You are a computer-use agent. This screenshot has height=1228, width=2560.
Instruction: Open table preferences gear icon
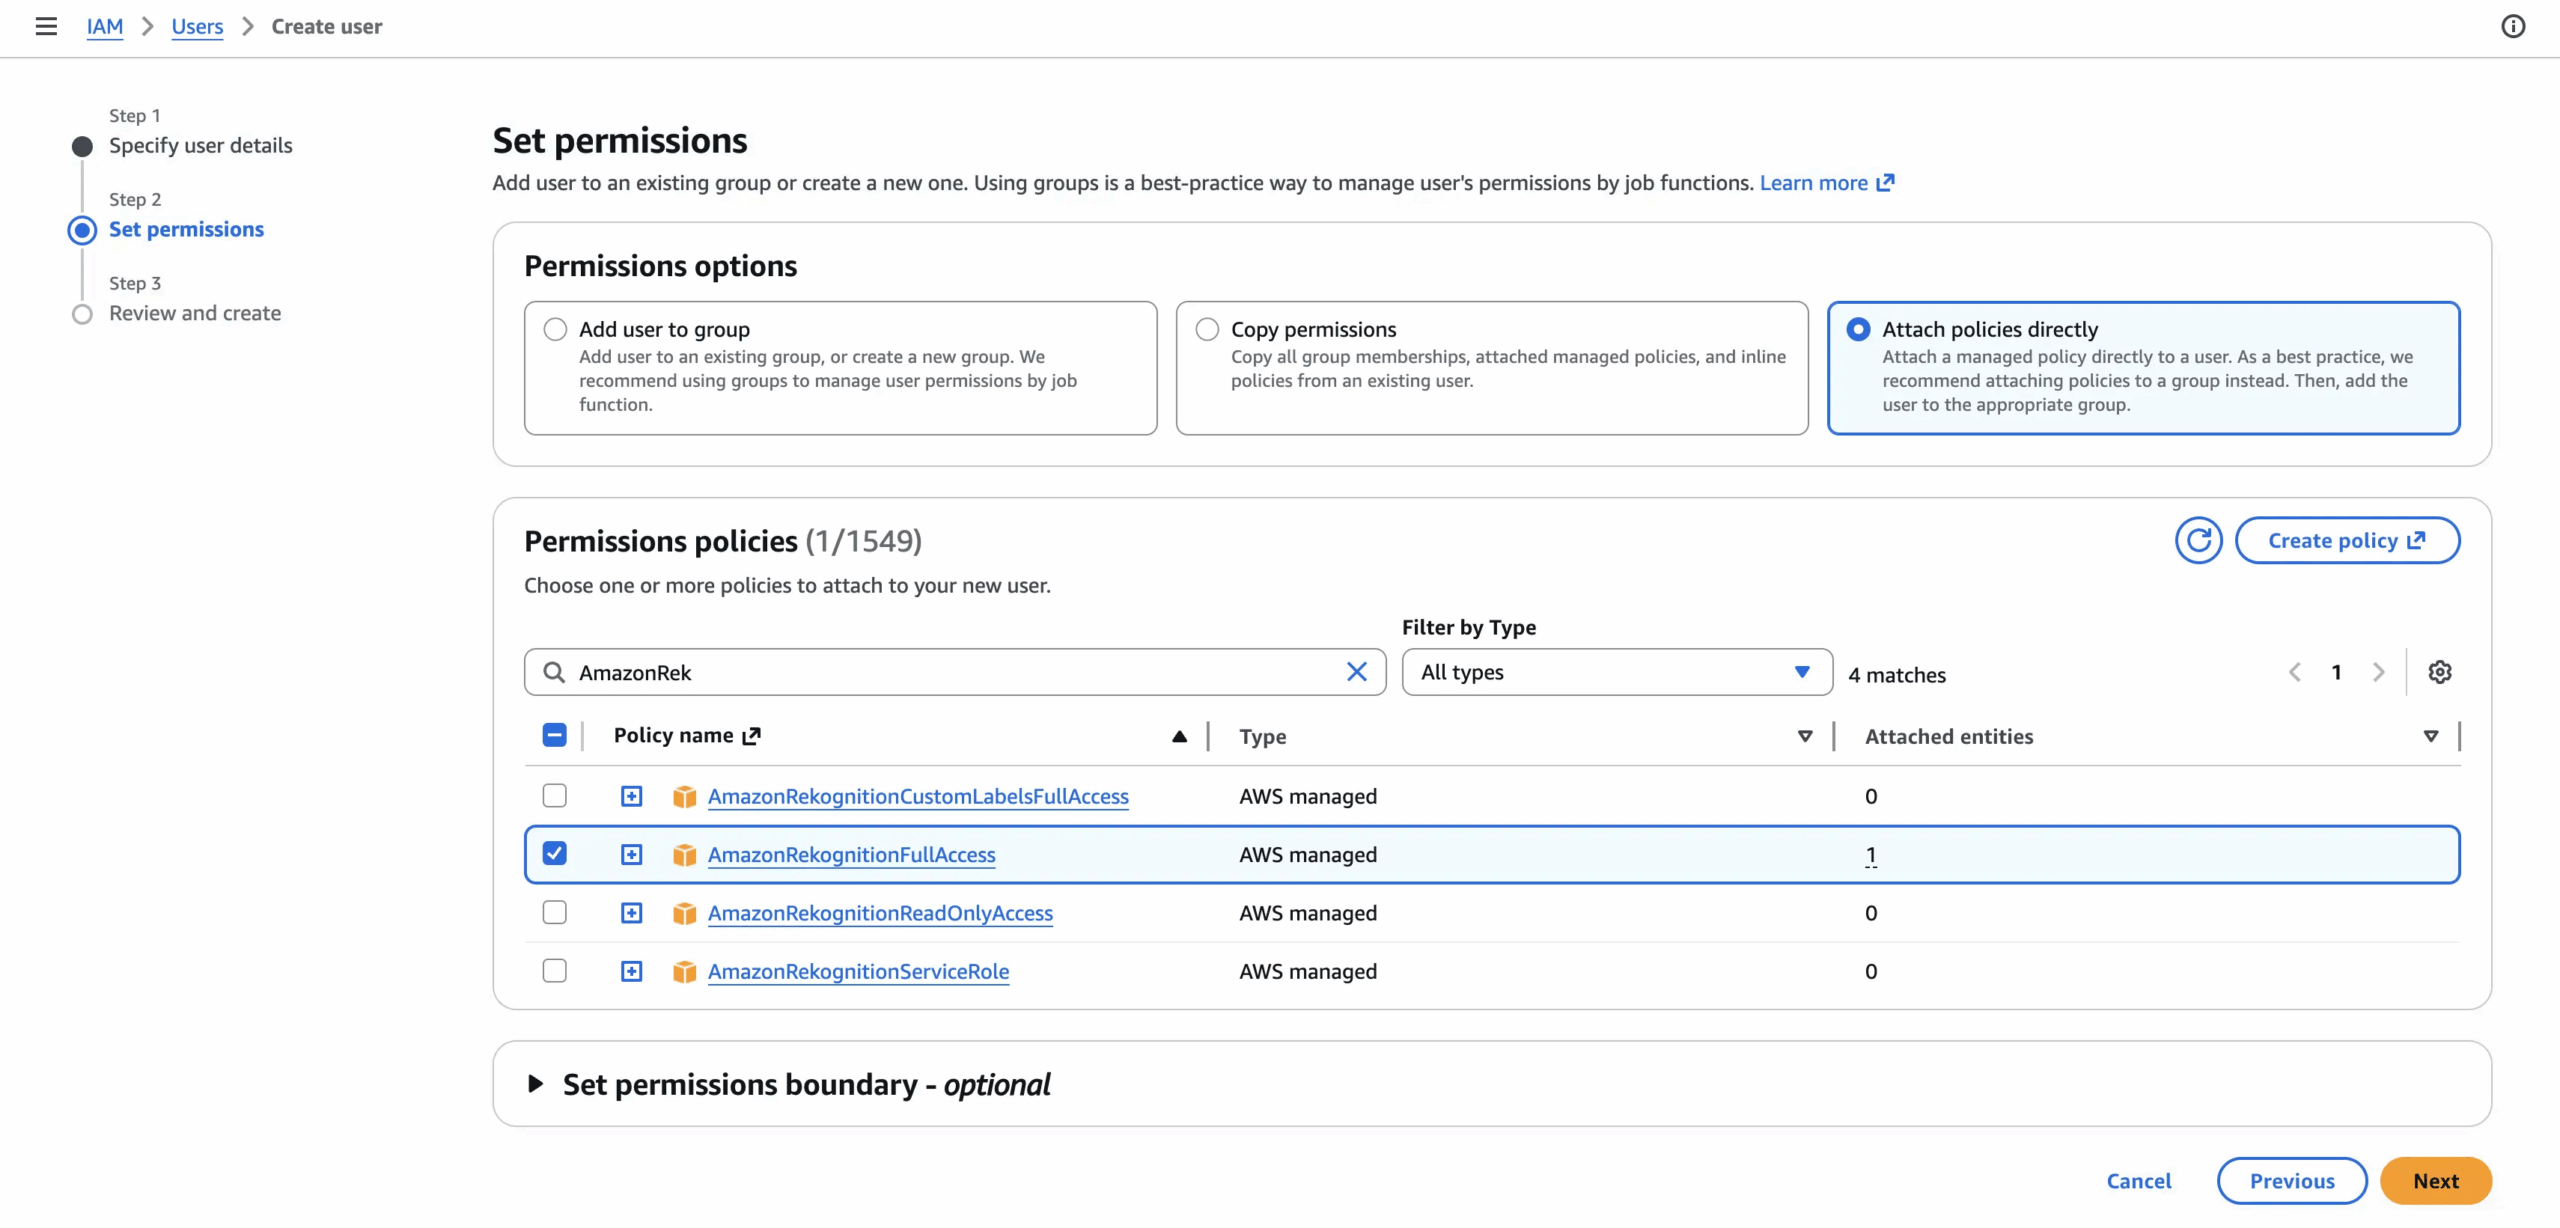pos(2440,672)
